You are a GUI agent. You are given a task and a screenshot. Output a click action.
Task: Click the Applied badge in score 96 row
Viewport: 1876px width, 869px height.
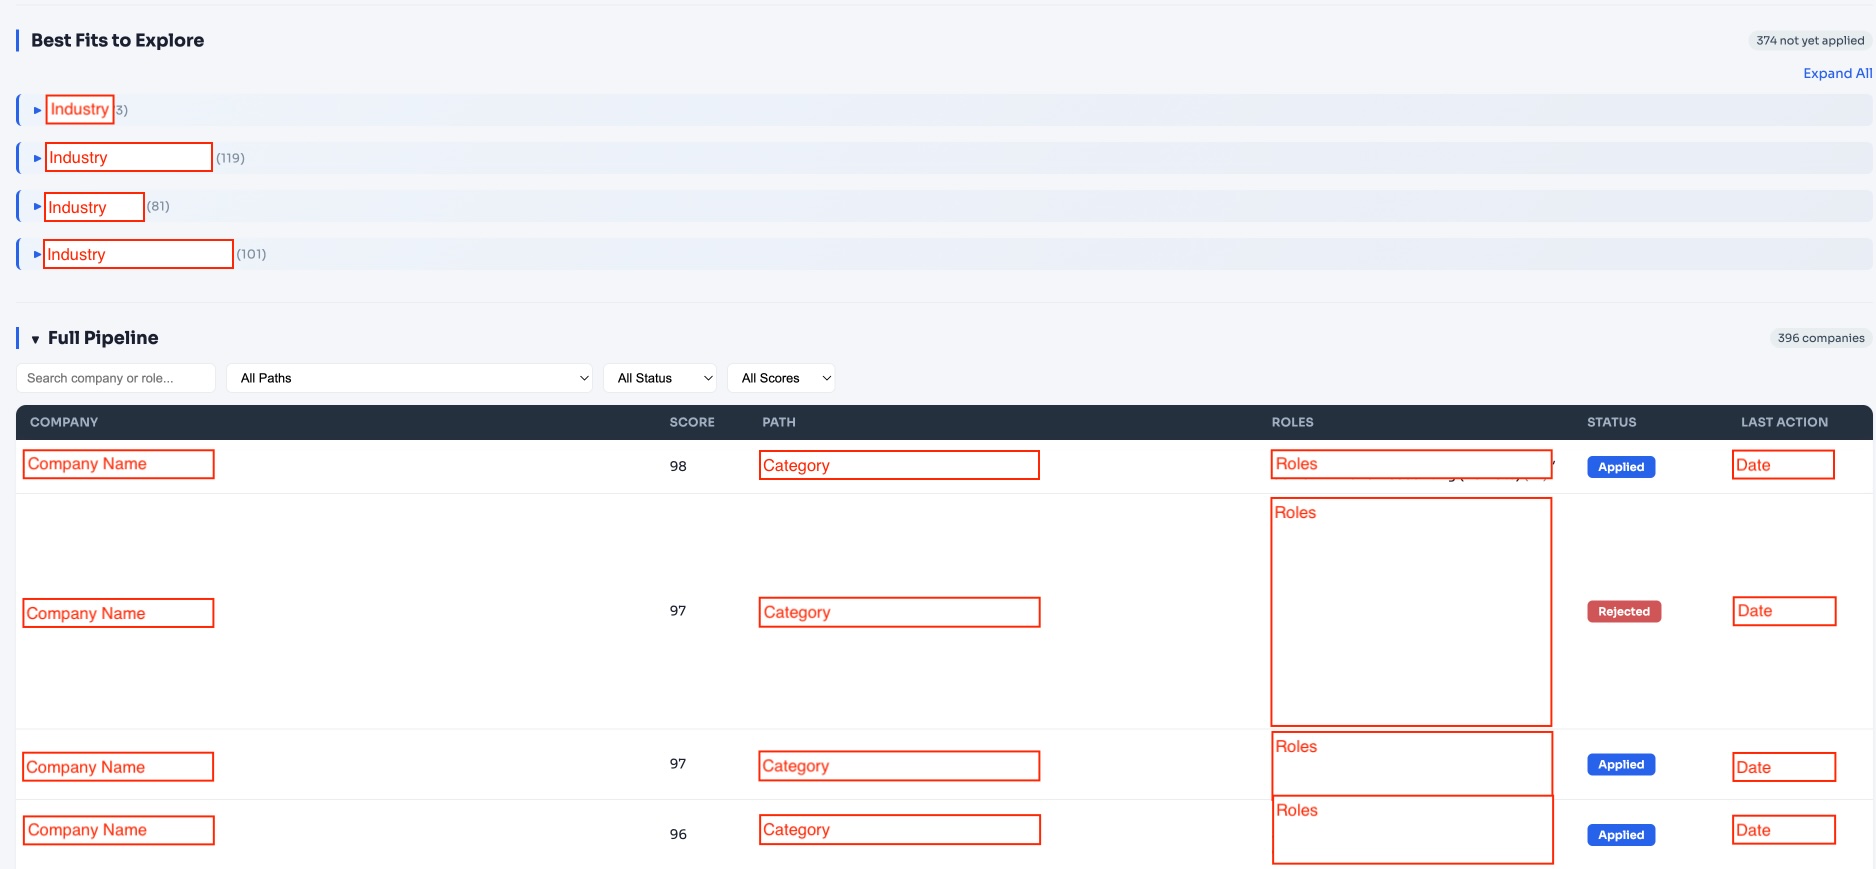[x=1621, y=835]
